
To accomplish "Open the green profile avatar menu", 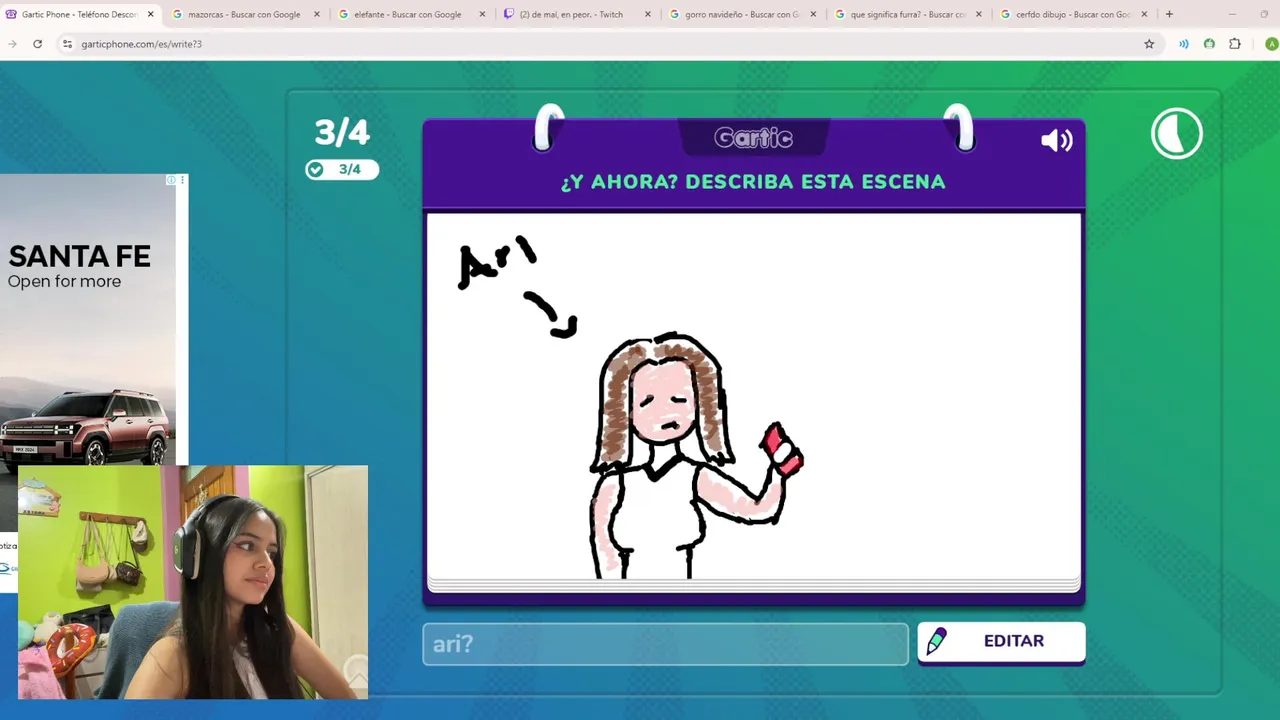I will click(1271, 44).
